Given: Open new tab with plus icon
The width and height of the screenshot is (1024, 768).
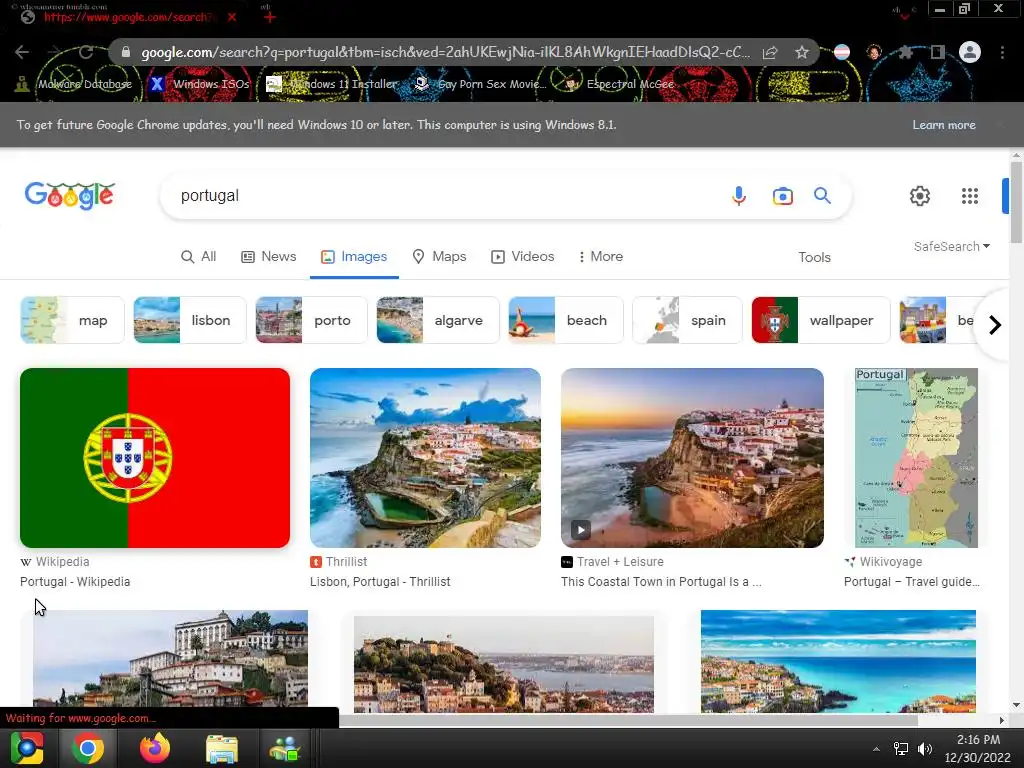Looking at the screenshot, I should (x=270, y=17).
